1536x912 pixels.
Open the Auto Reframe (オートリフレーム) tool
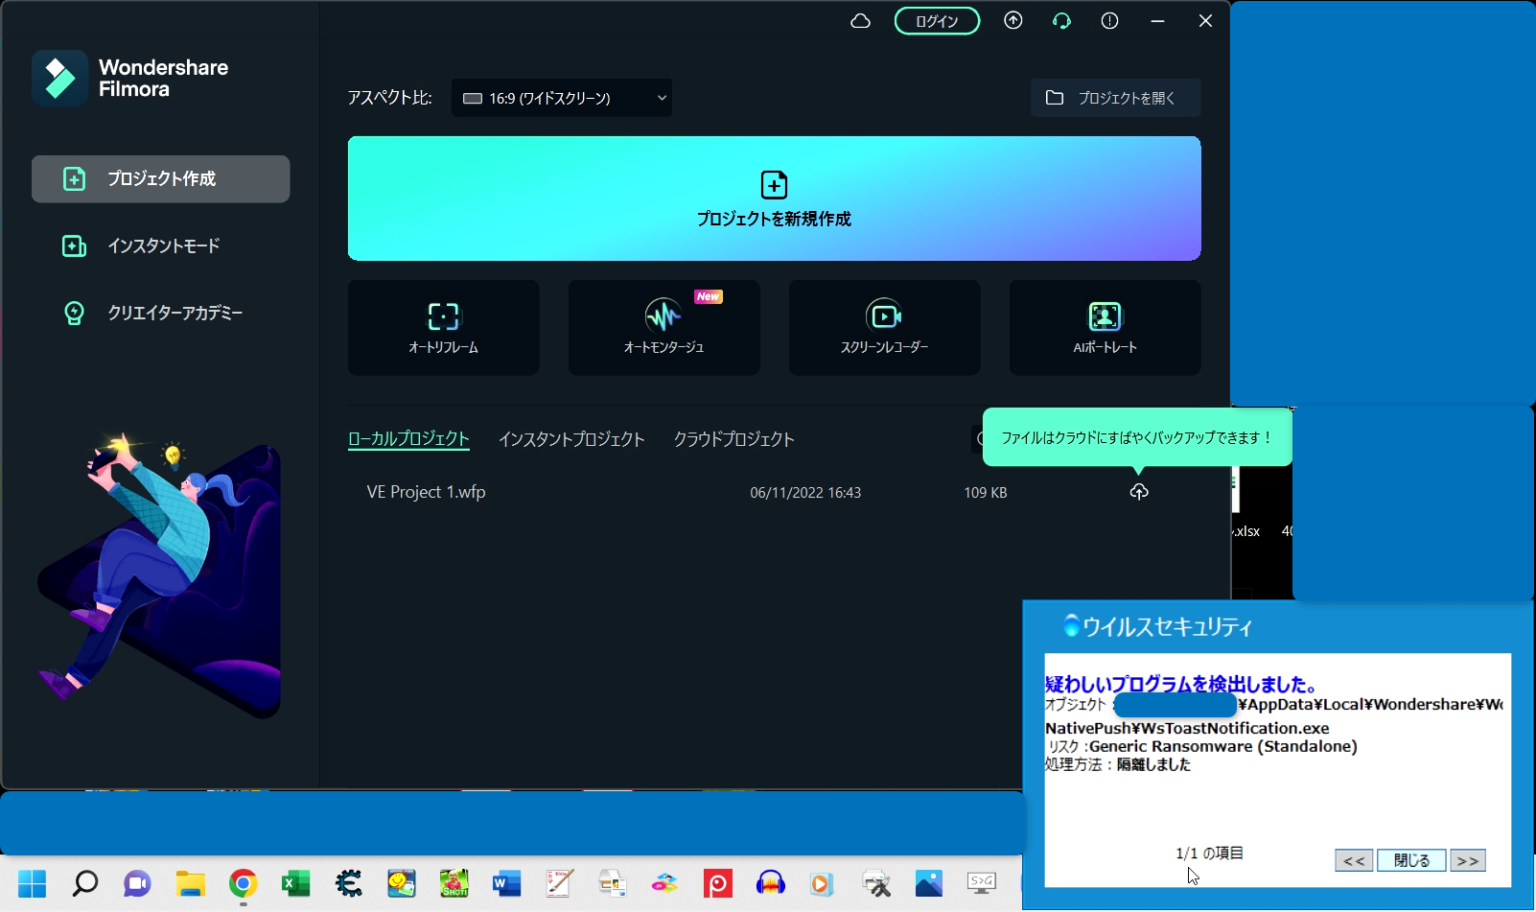[x=443, y=327]
